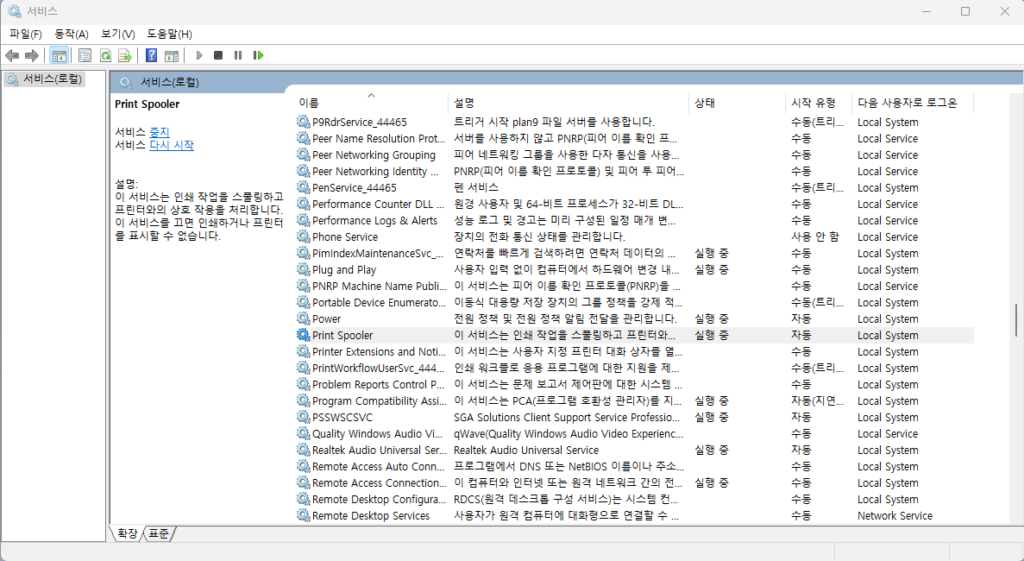Sort by the 상태 column header
Image resolution: width=1024 pixels, height=561 pixels.
[x=737, y=103]
